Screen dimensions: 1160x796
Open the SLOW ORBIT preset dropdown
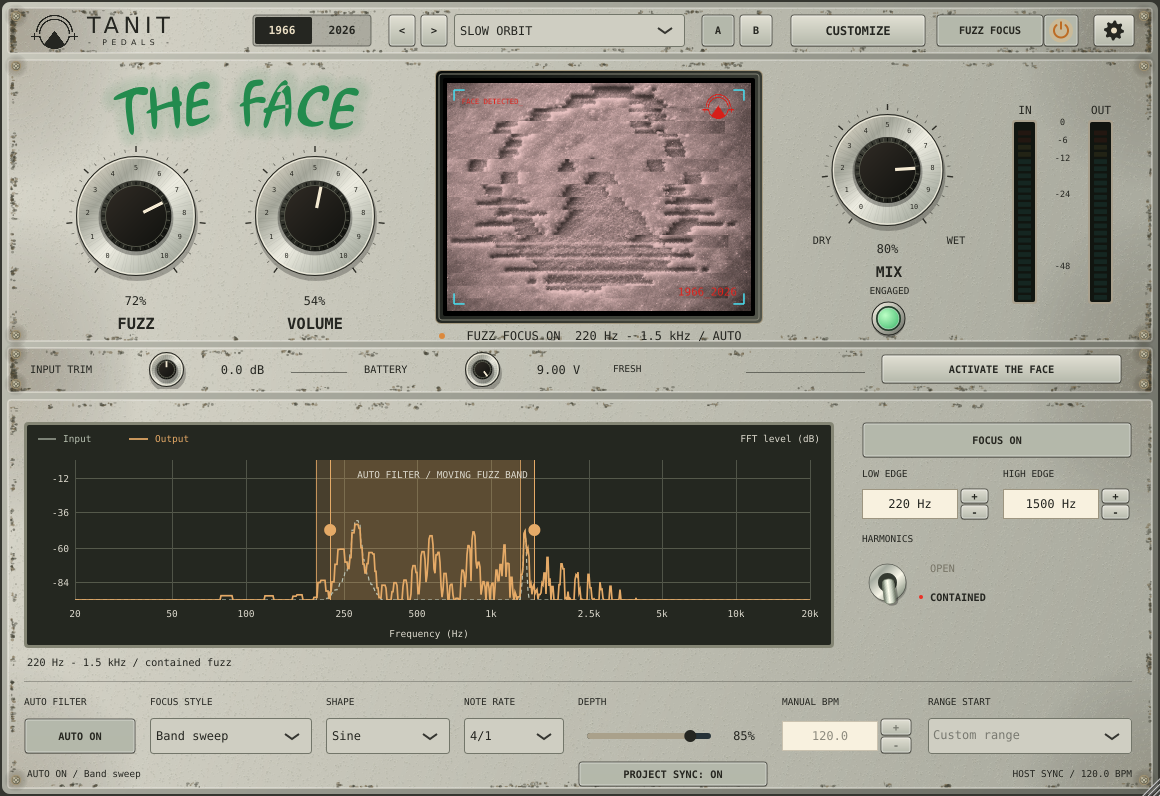click(x=569, y=30)
